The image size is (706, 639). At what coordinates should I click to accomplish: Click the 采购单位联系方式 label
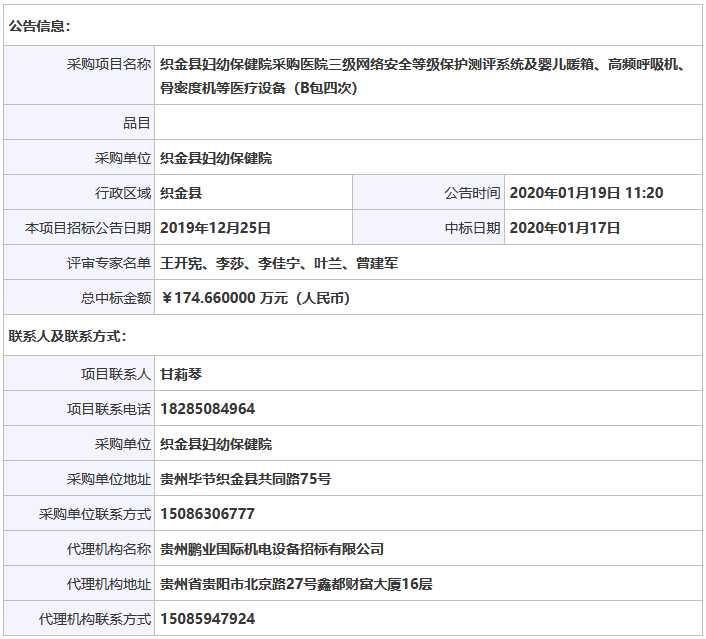[95, 514]
